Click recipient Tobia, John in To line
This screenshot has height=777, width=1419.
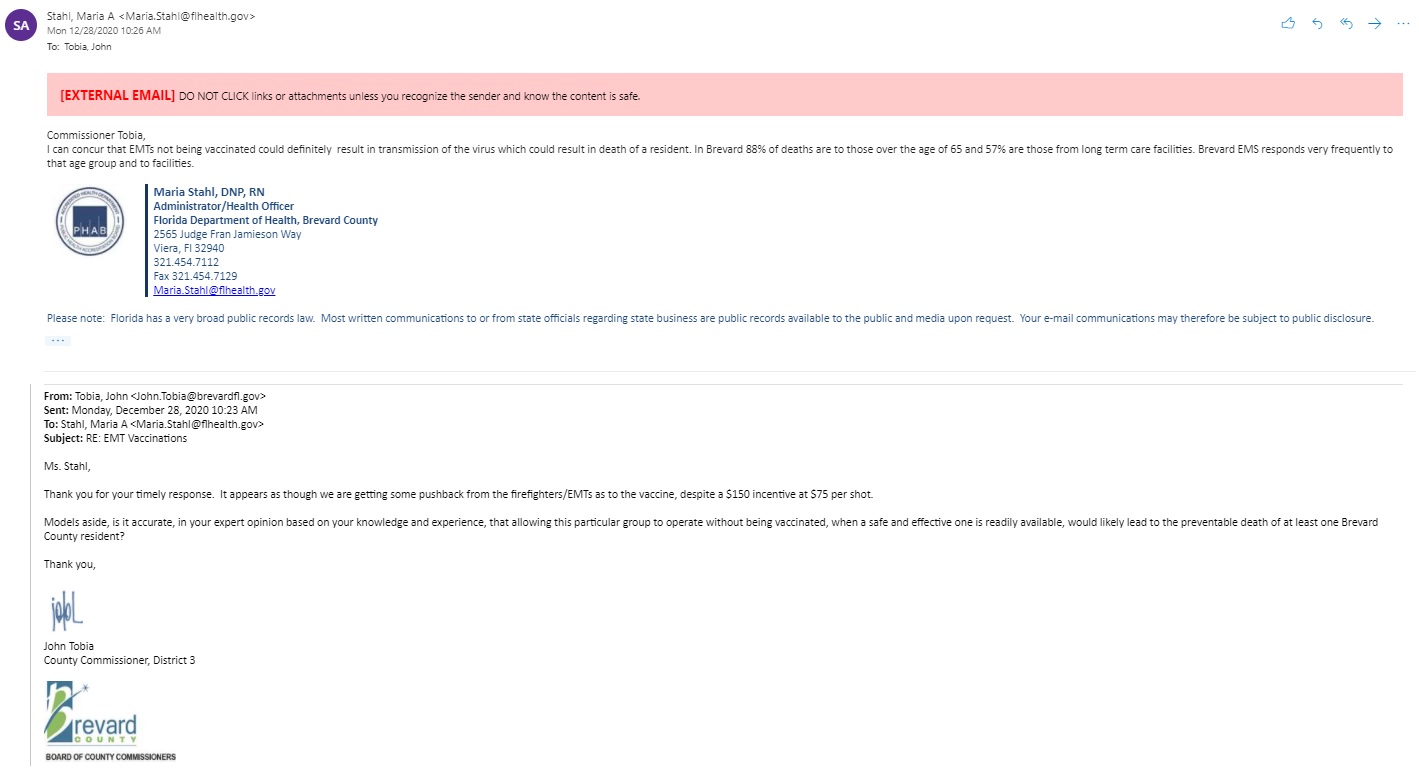pyautogui.click(x=88, y=47)
